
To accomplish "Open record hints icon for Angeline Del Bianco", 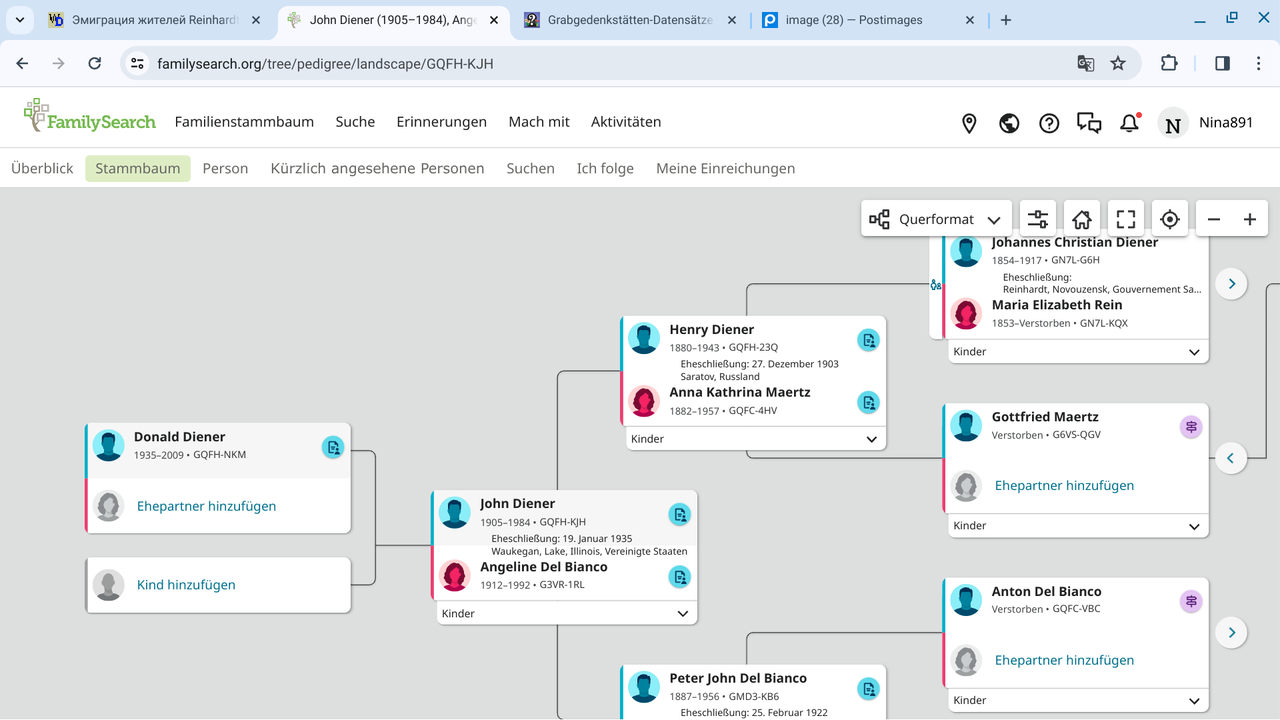I will 680,576.
